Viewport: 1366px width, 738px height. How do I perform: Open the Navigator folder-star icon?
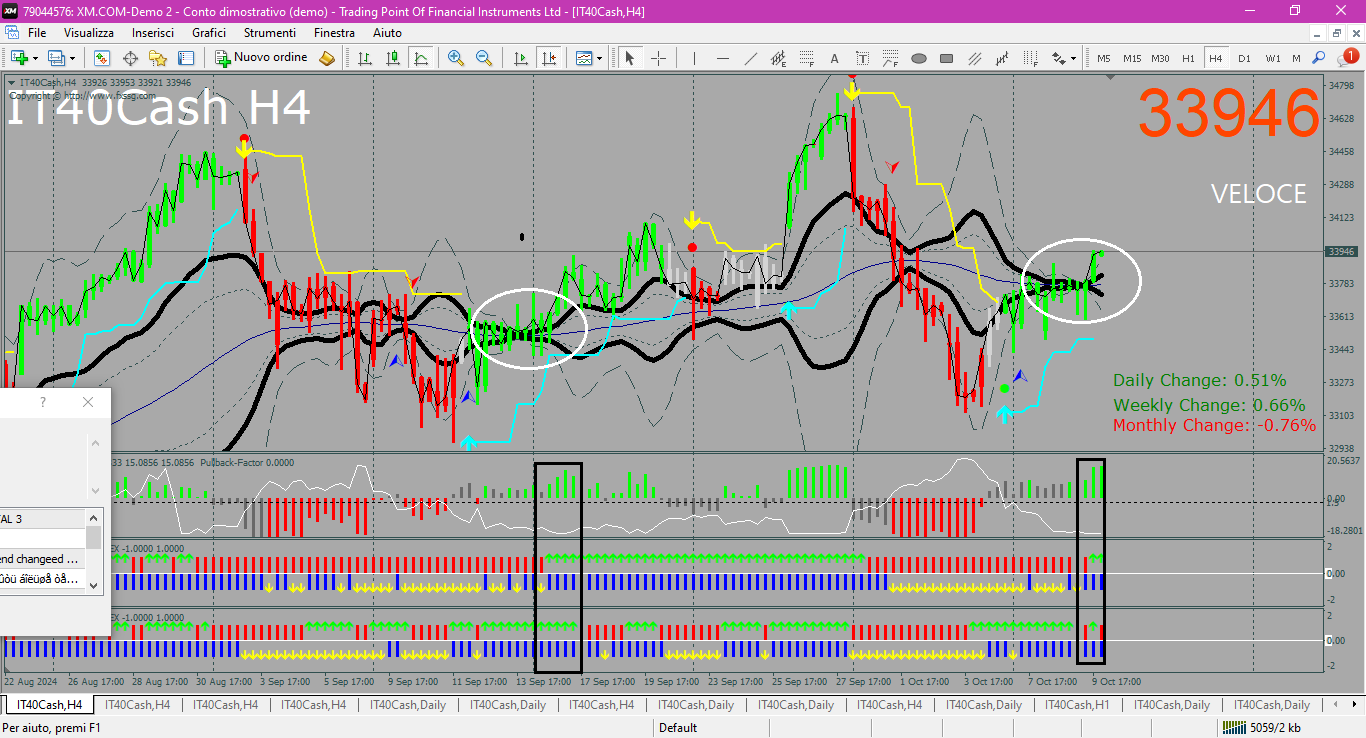click(158, 58)
